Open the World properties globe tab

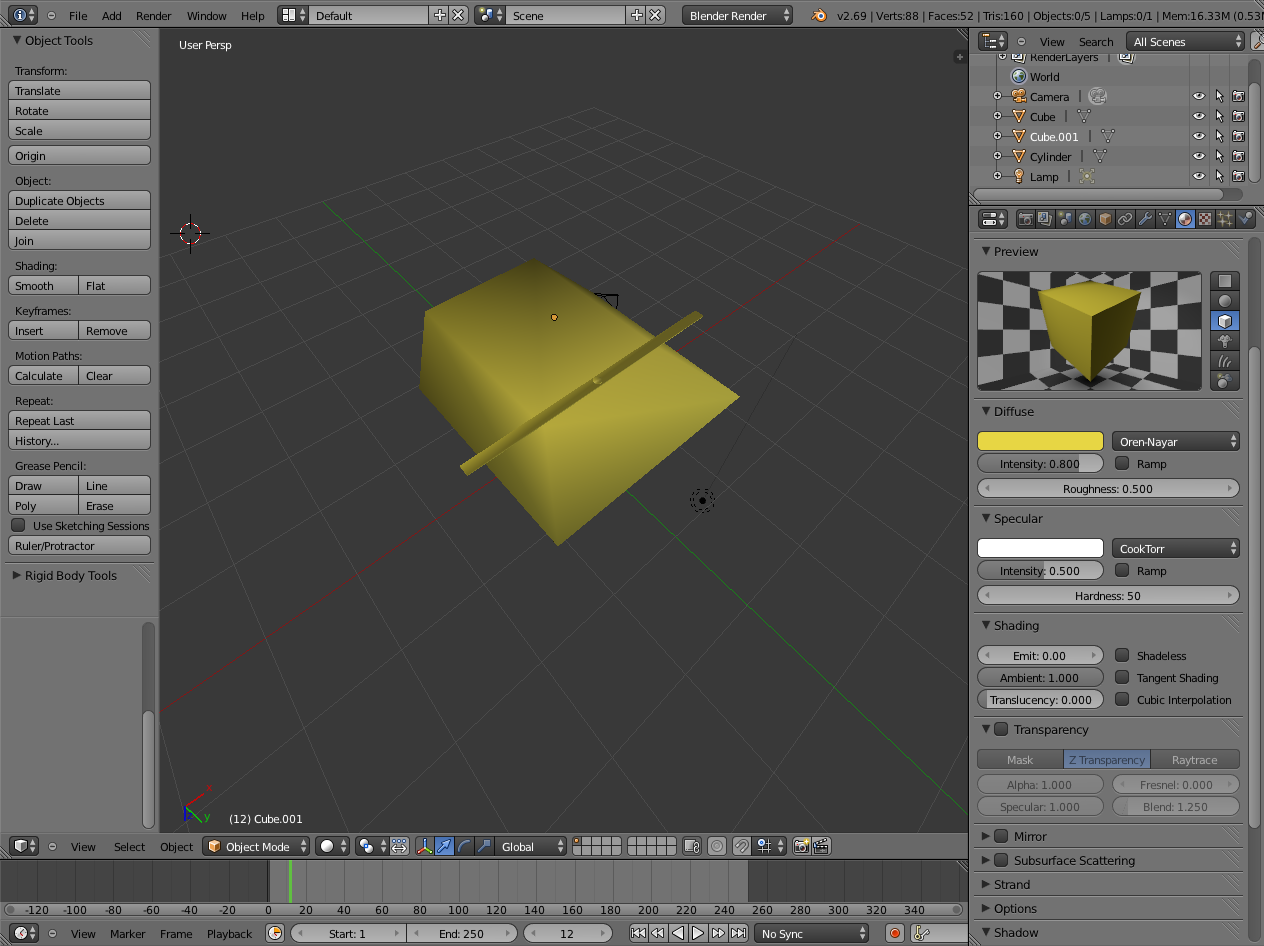coord(1085,219)
